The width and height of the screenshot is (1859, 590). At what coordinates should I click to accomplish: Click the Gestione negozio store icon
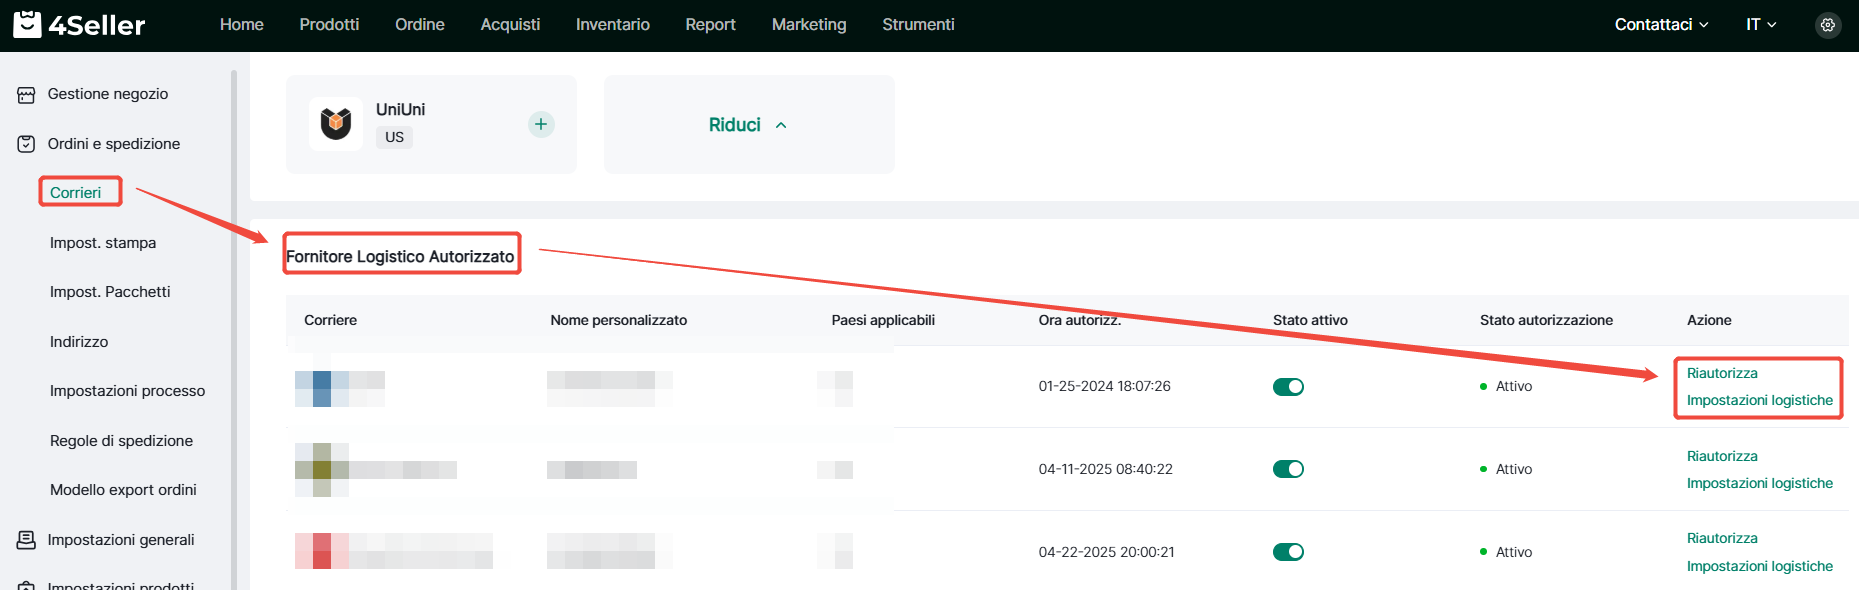click(26, 95)
